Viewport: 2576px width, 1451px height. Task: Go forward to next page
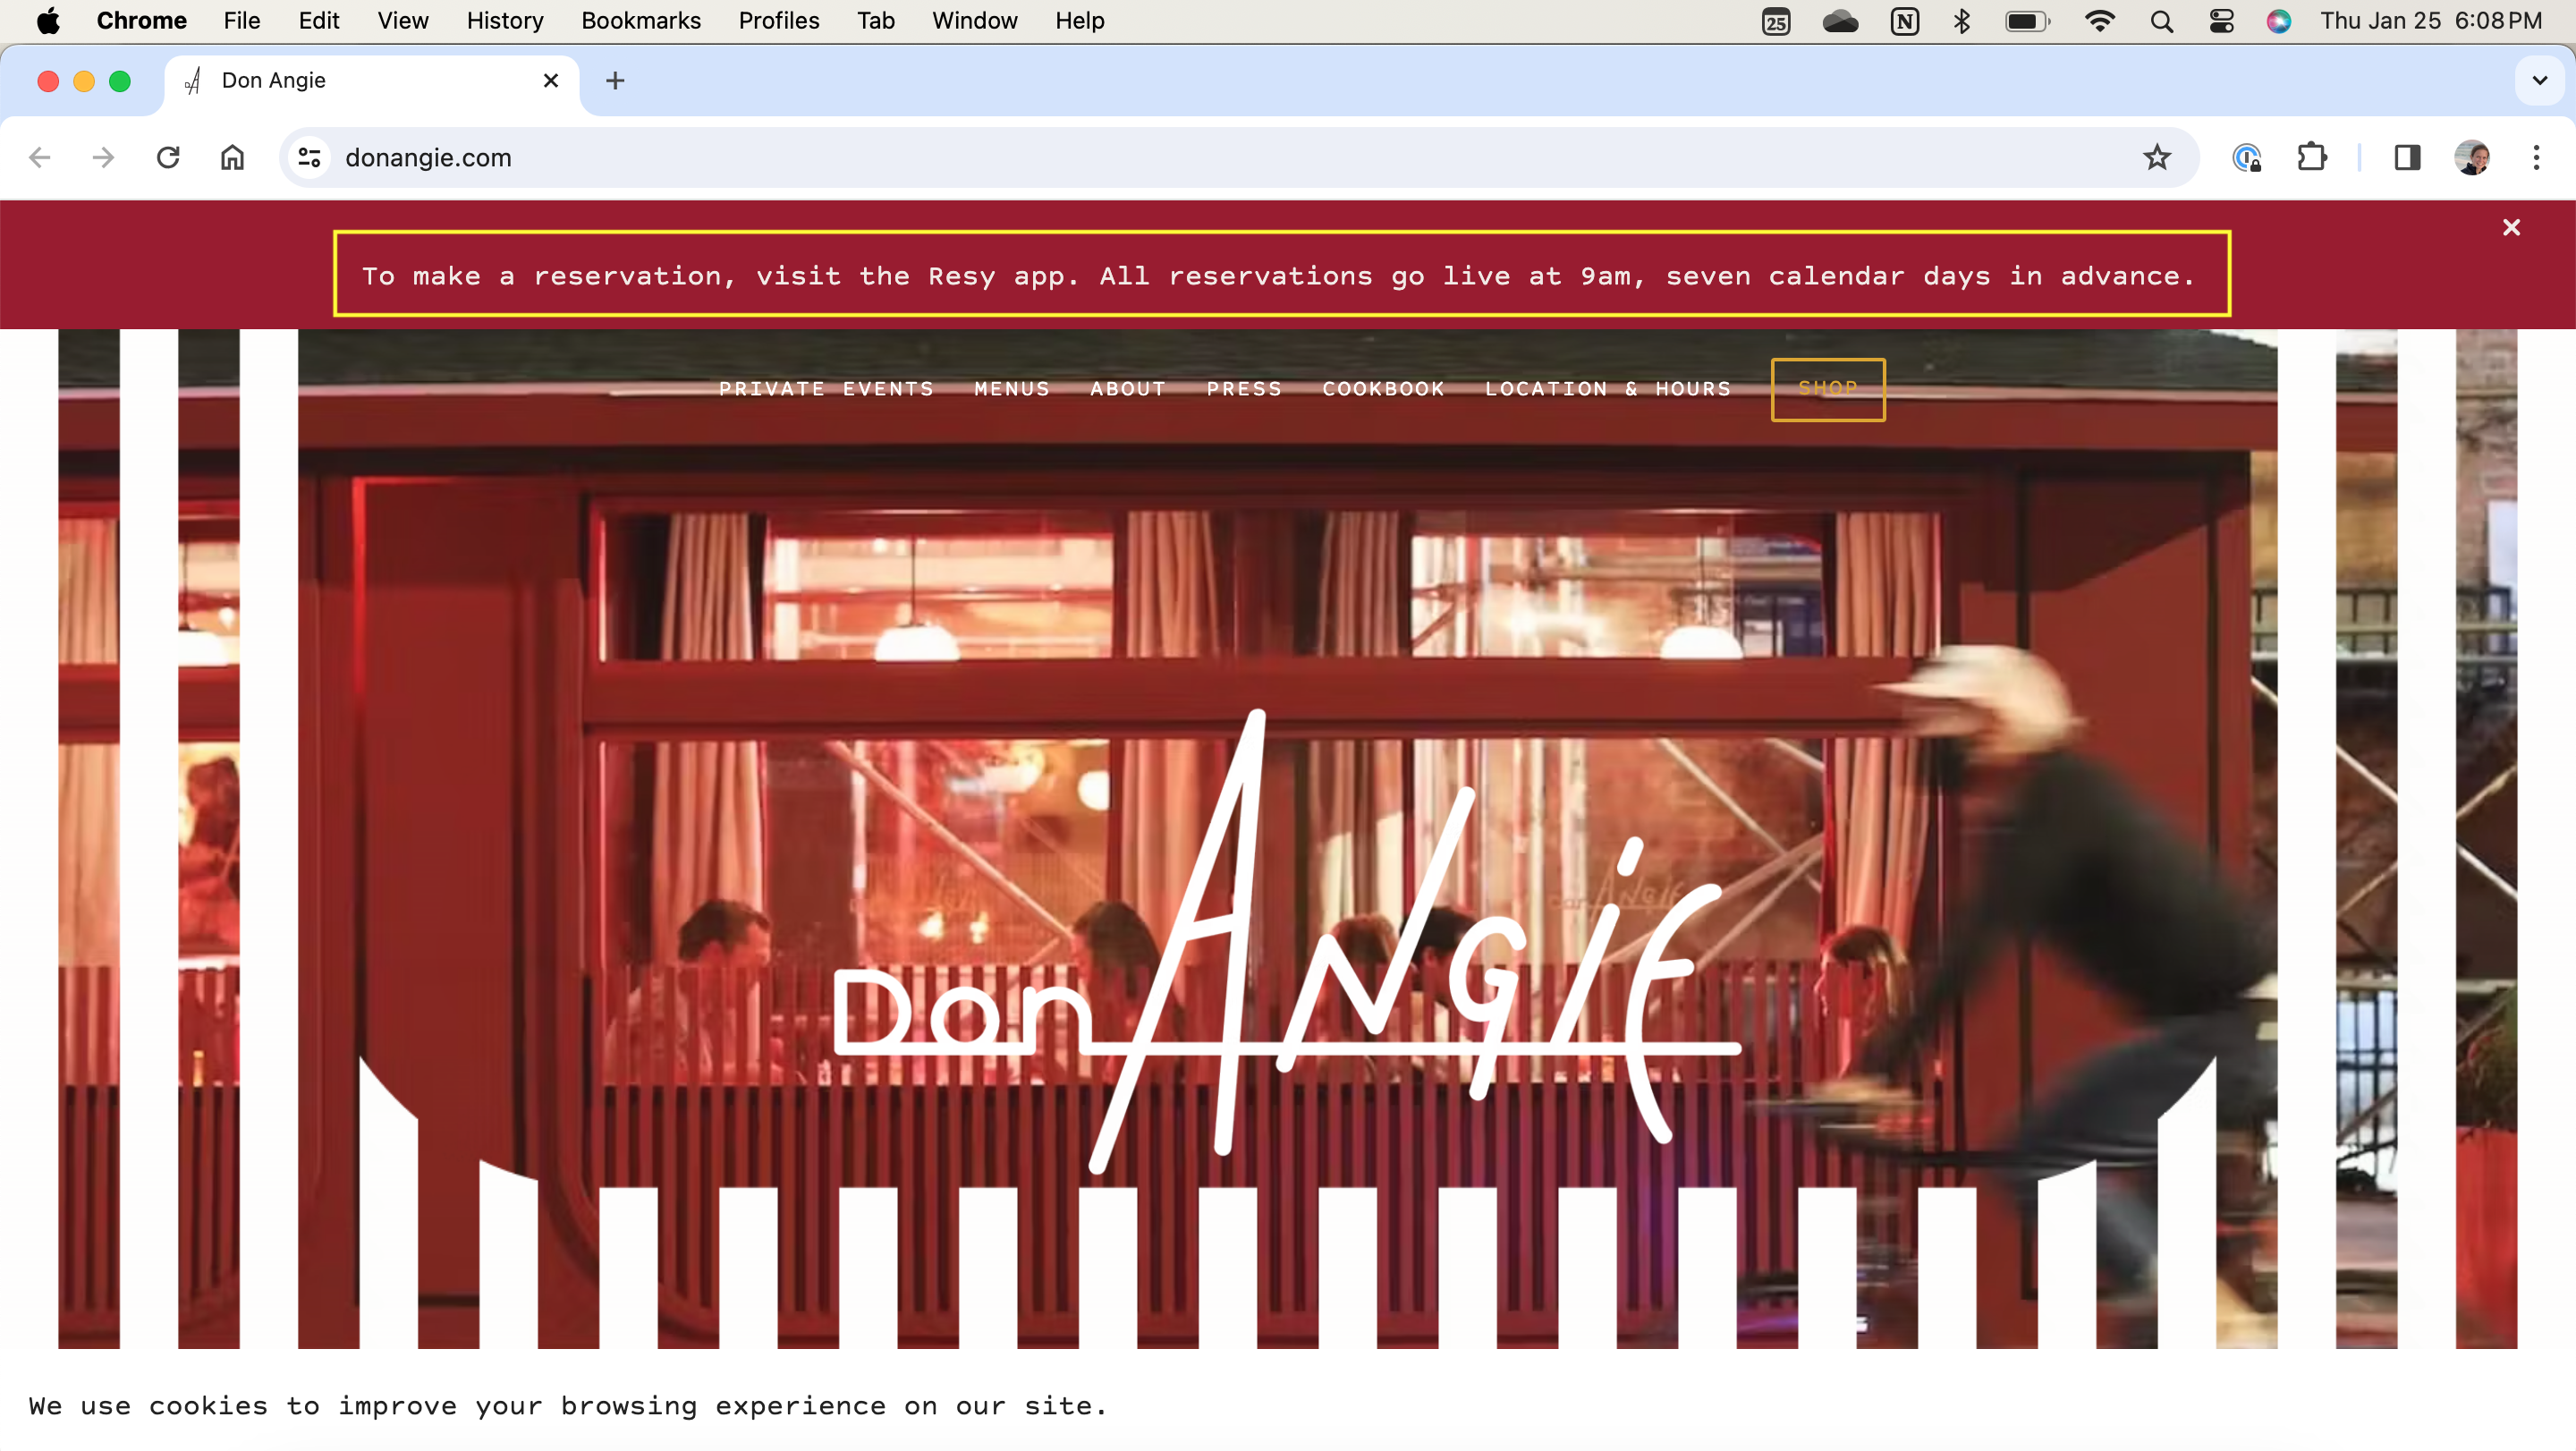pos(103,158)
